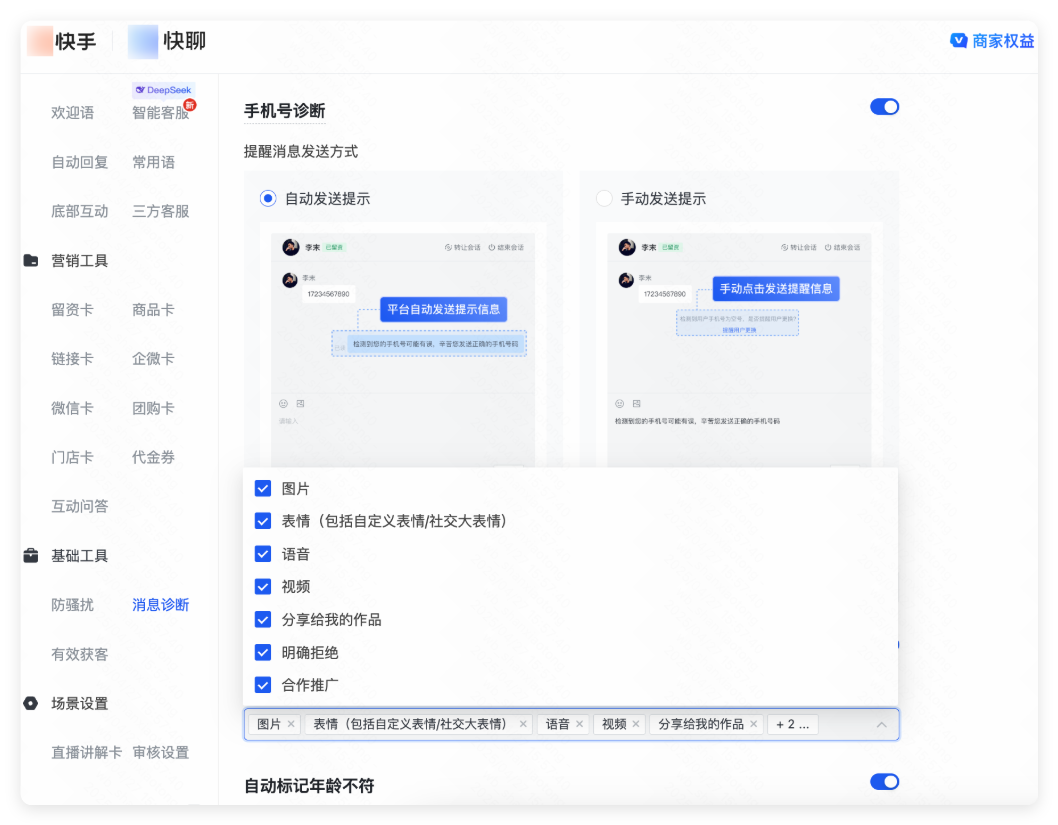Select the emoji smiley icon in chat input
Screen dimensions: 1058x825
tap(283, 403)
